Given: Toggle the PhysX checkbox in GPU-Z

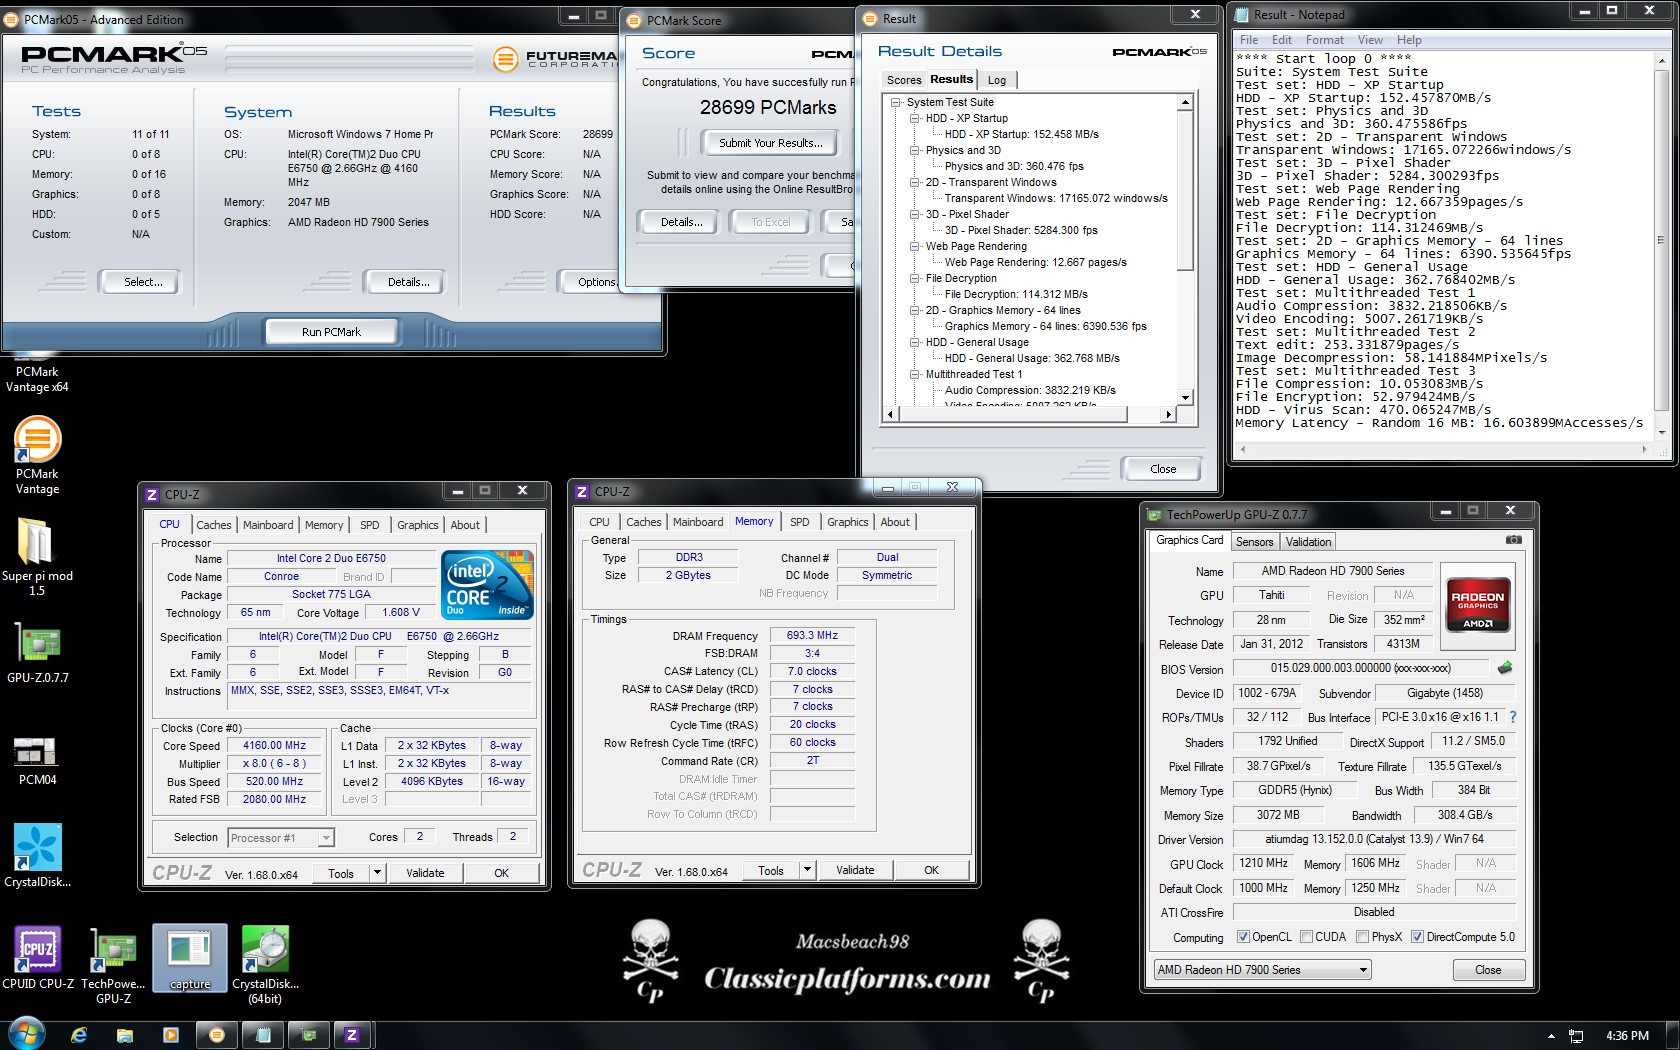Looking at the screenshot, I should (1362, 937).
